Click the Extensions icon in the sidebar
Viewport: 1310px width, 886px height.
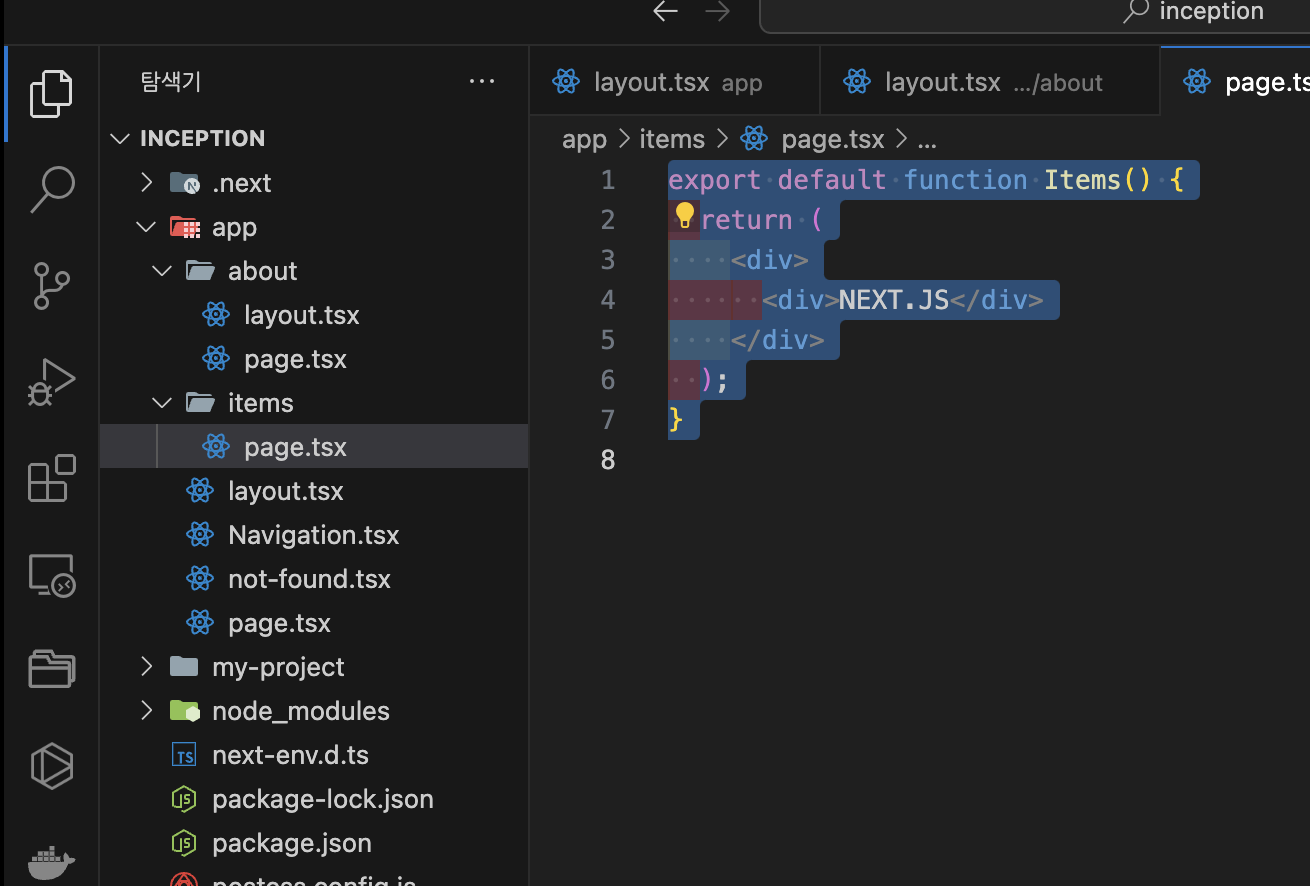tap(50, 479)
